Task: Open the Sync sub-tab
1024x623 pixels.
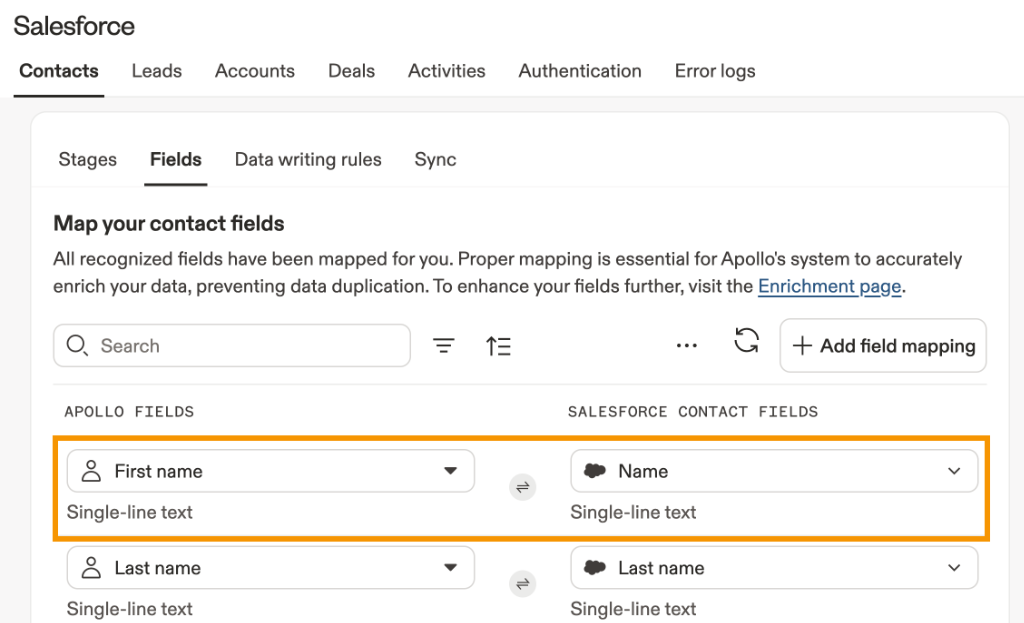Action: click(x=436, y=159)
